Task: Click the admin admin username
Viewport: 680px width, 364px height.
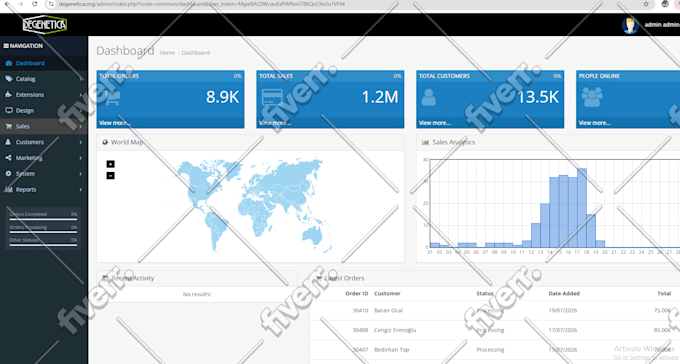Action: click(x=662, y=25)
